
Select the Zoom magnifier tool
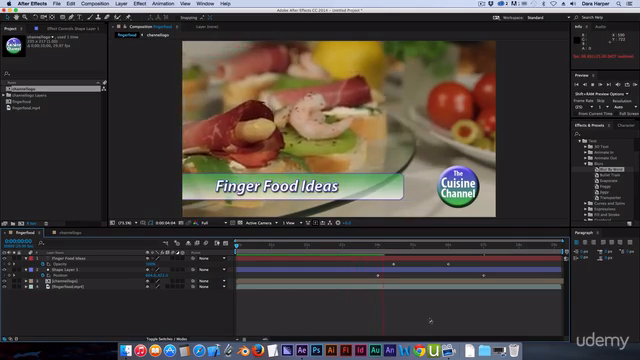point(24,17)
